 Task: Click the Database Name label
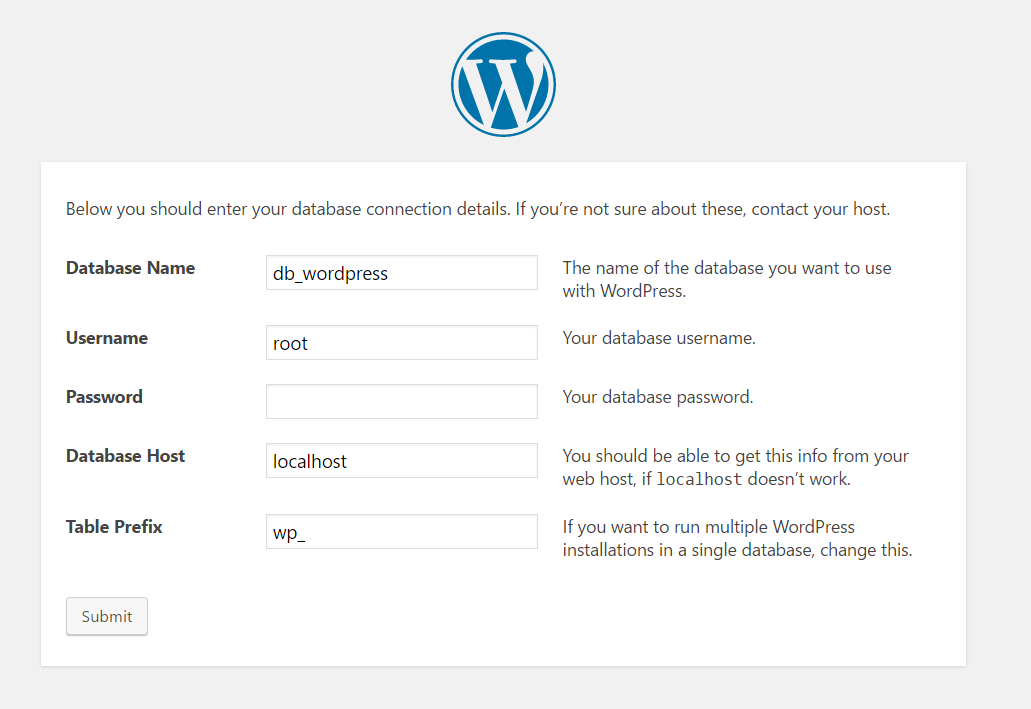tap(130, 268)
